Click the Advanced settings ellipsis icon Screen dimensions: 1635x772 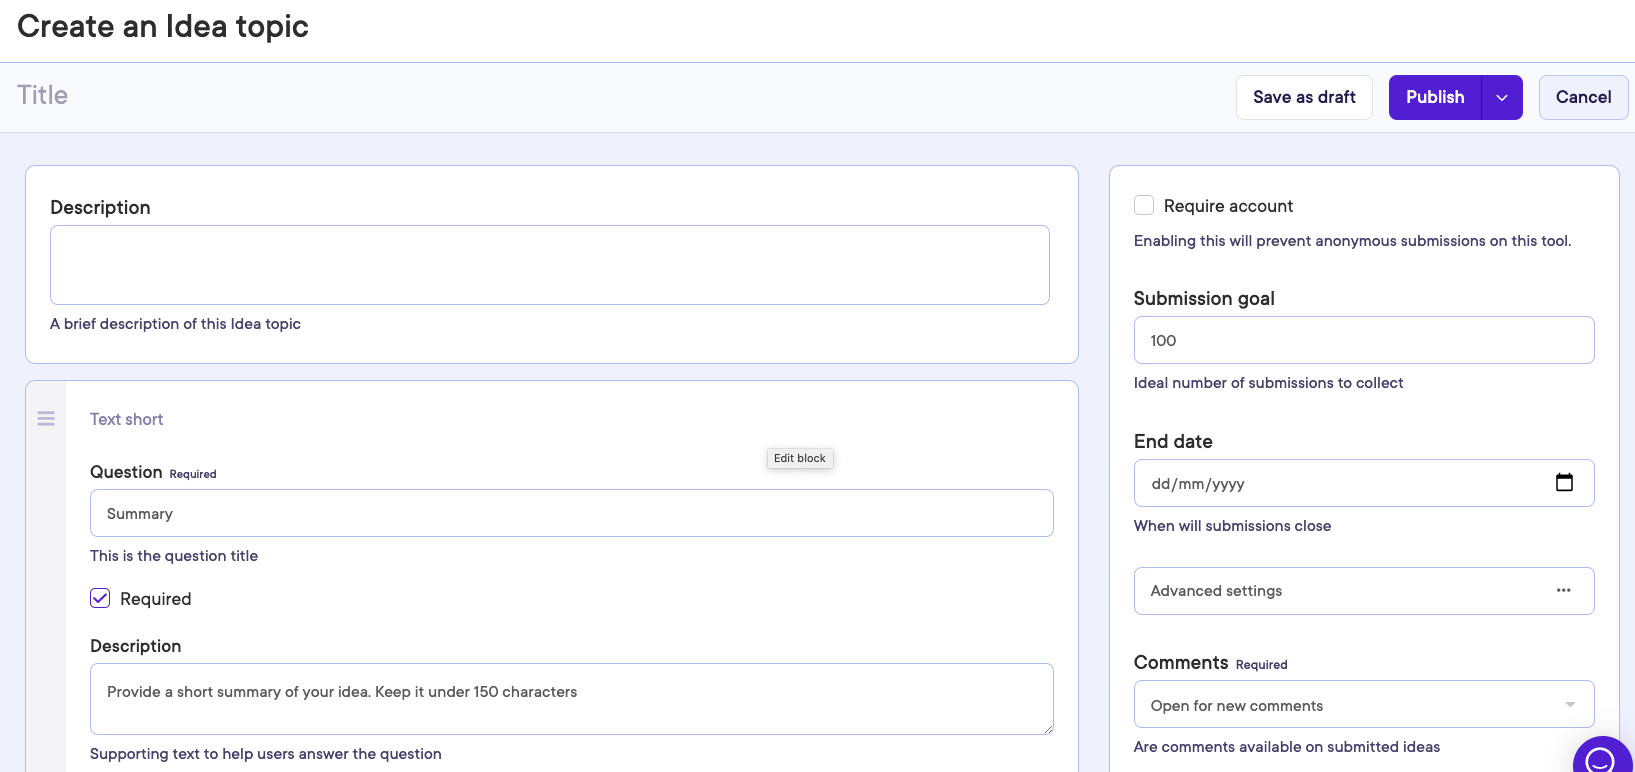pyautogui.click(x=1563, y=591)
